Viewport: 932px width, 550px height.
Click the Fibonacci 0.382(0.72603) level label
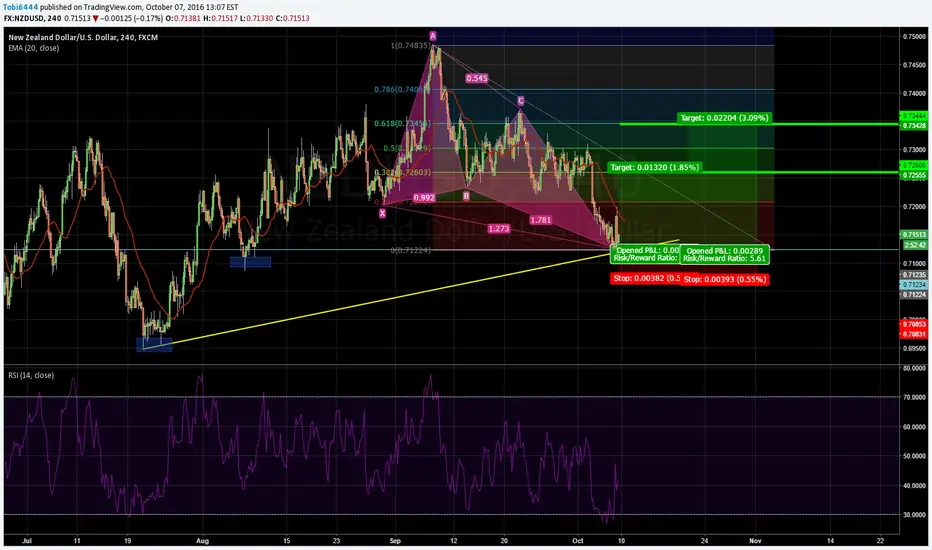coord(402,172)
